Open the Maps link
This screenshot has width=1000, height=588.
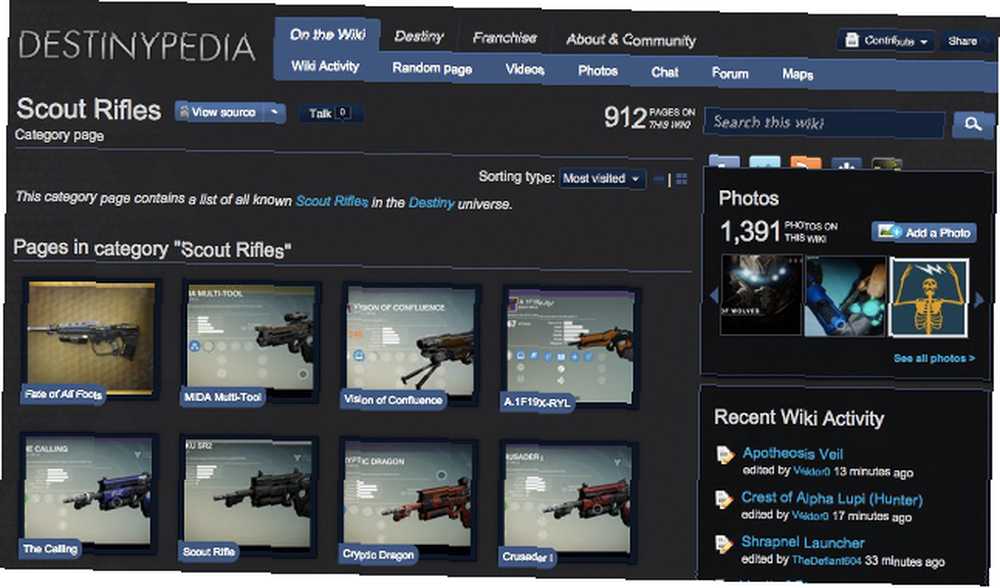coord(797,74)
